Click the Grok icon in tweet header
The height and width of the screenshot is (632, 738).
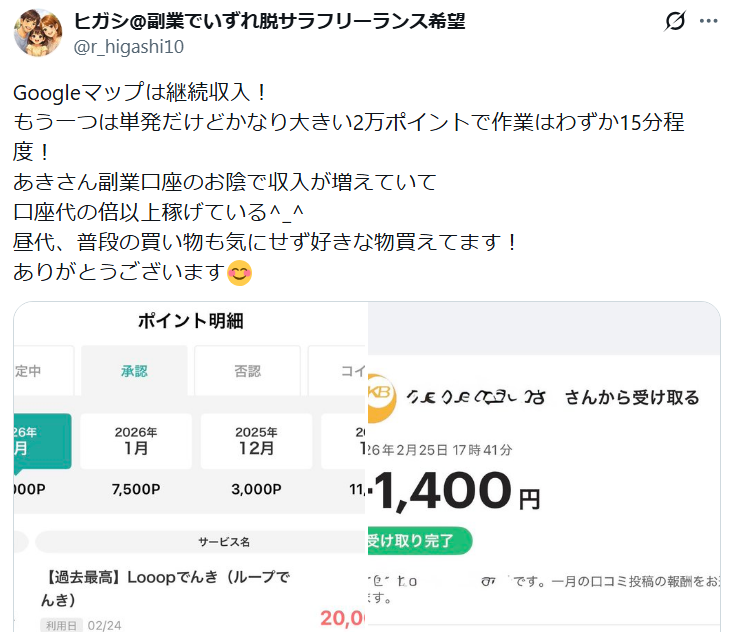click(674, 22)
